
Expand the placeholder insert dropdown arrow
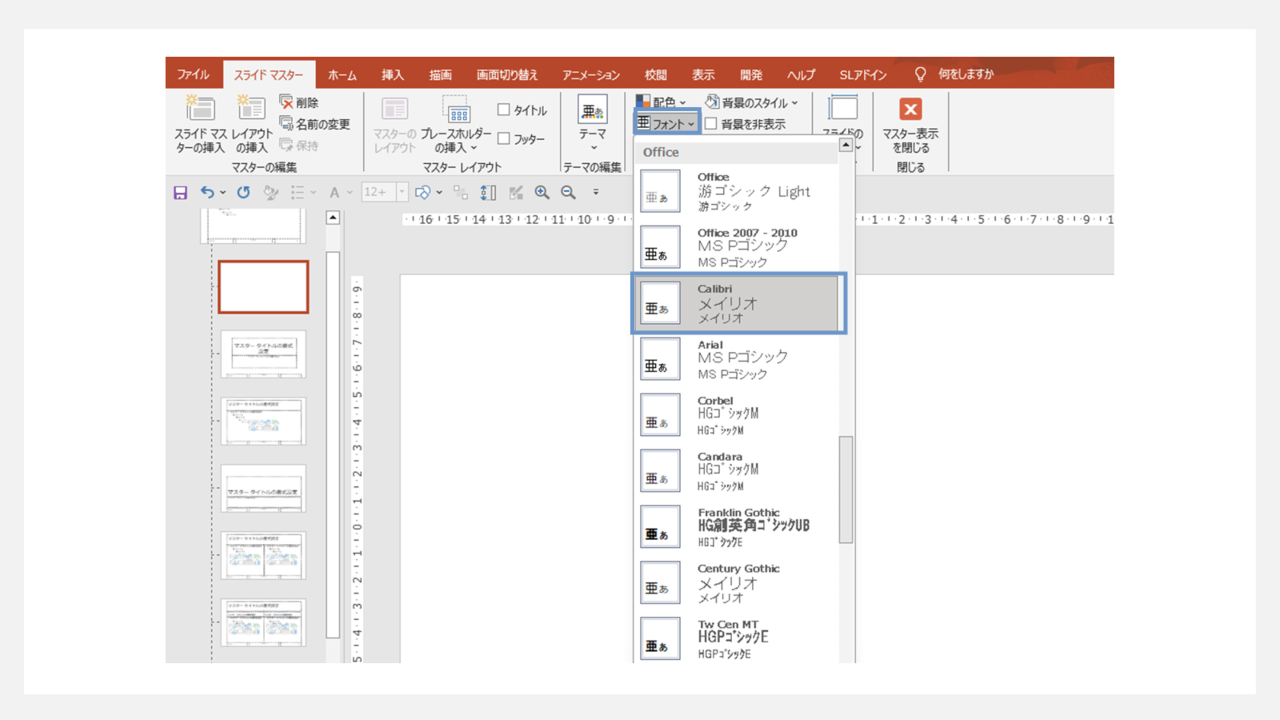473,148
